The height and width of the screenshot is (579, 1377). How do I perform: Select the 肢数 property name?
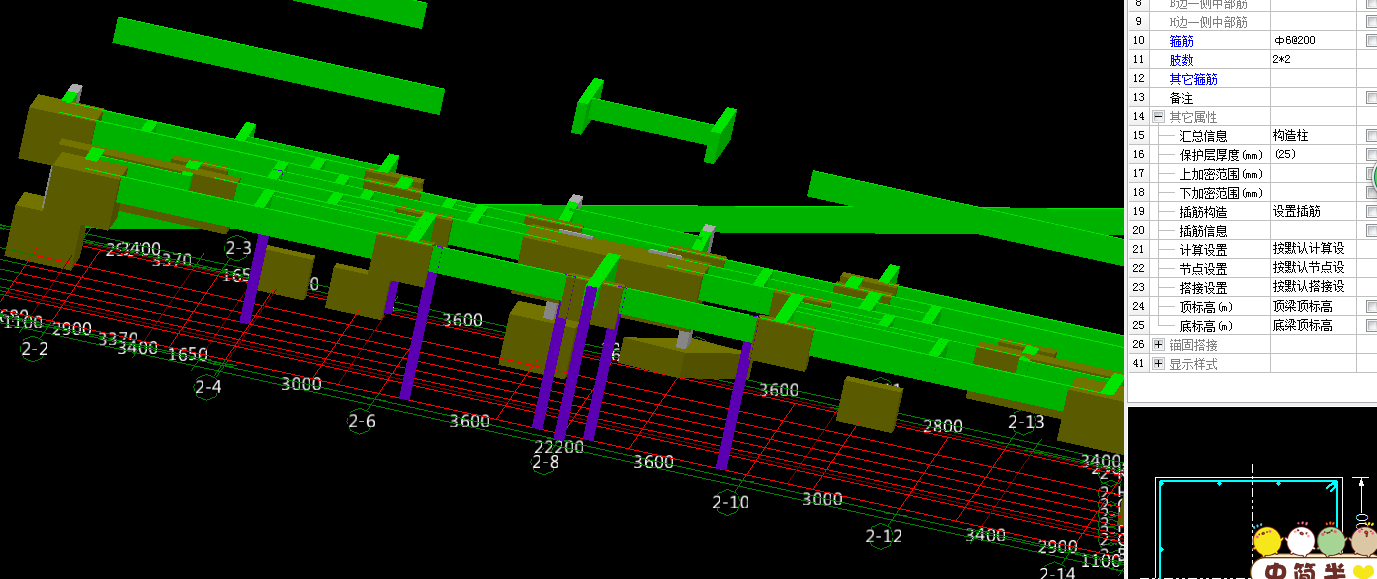click(1181, 60)
